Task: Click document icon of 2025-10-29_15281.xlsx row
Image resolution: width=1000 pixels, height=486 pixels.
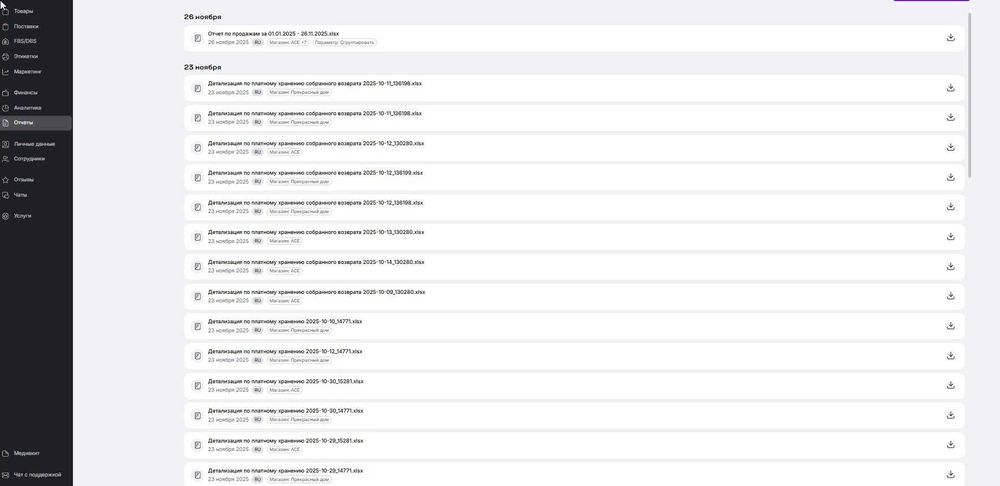Action: click(198, 445)
